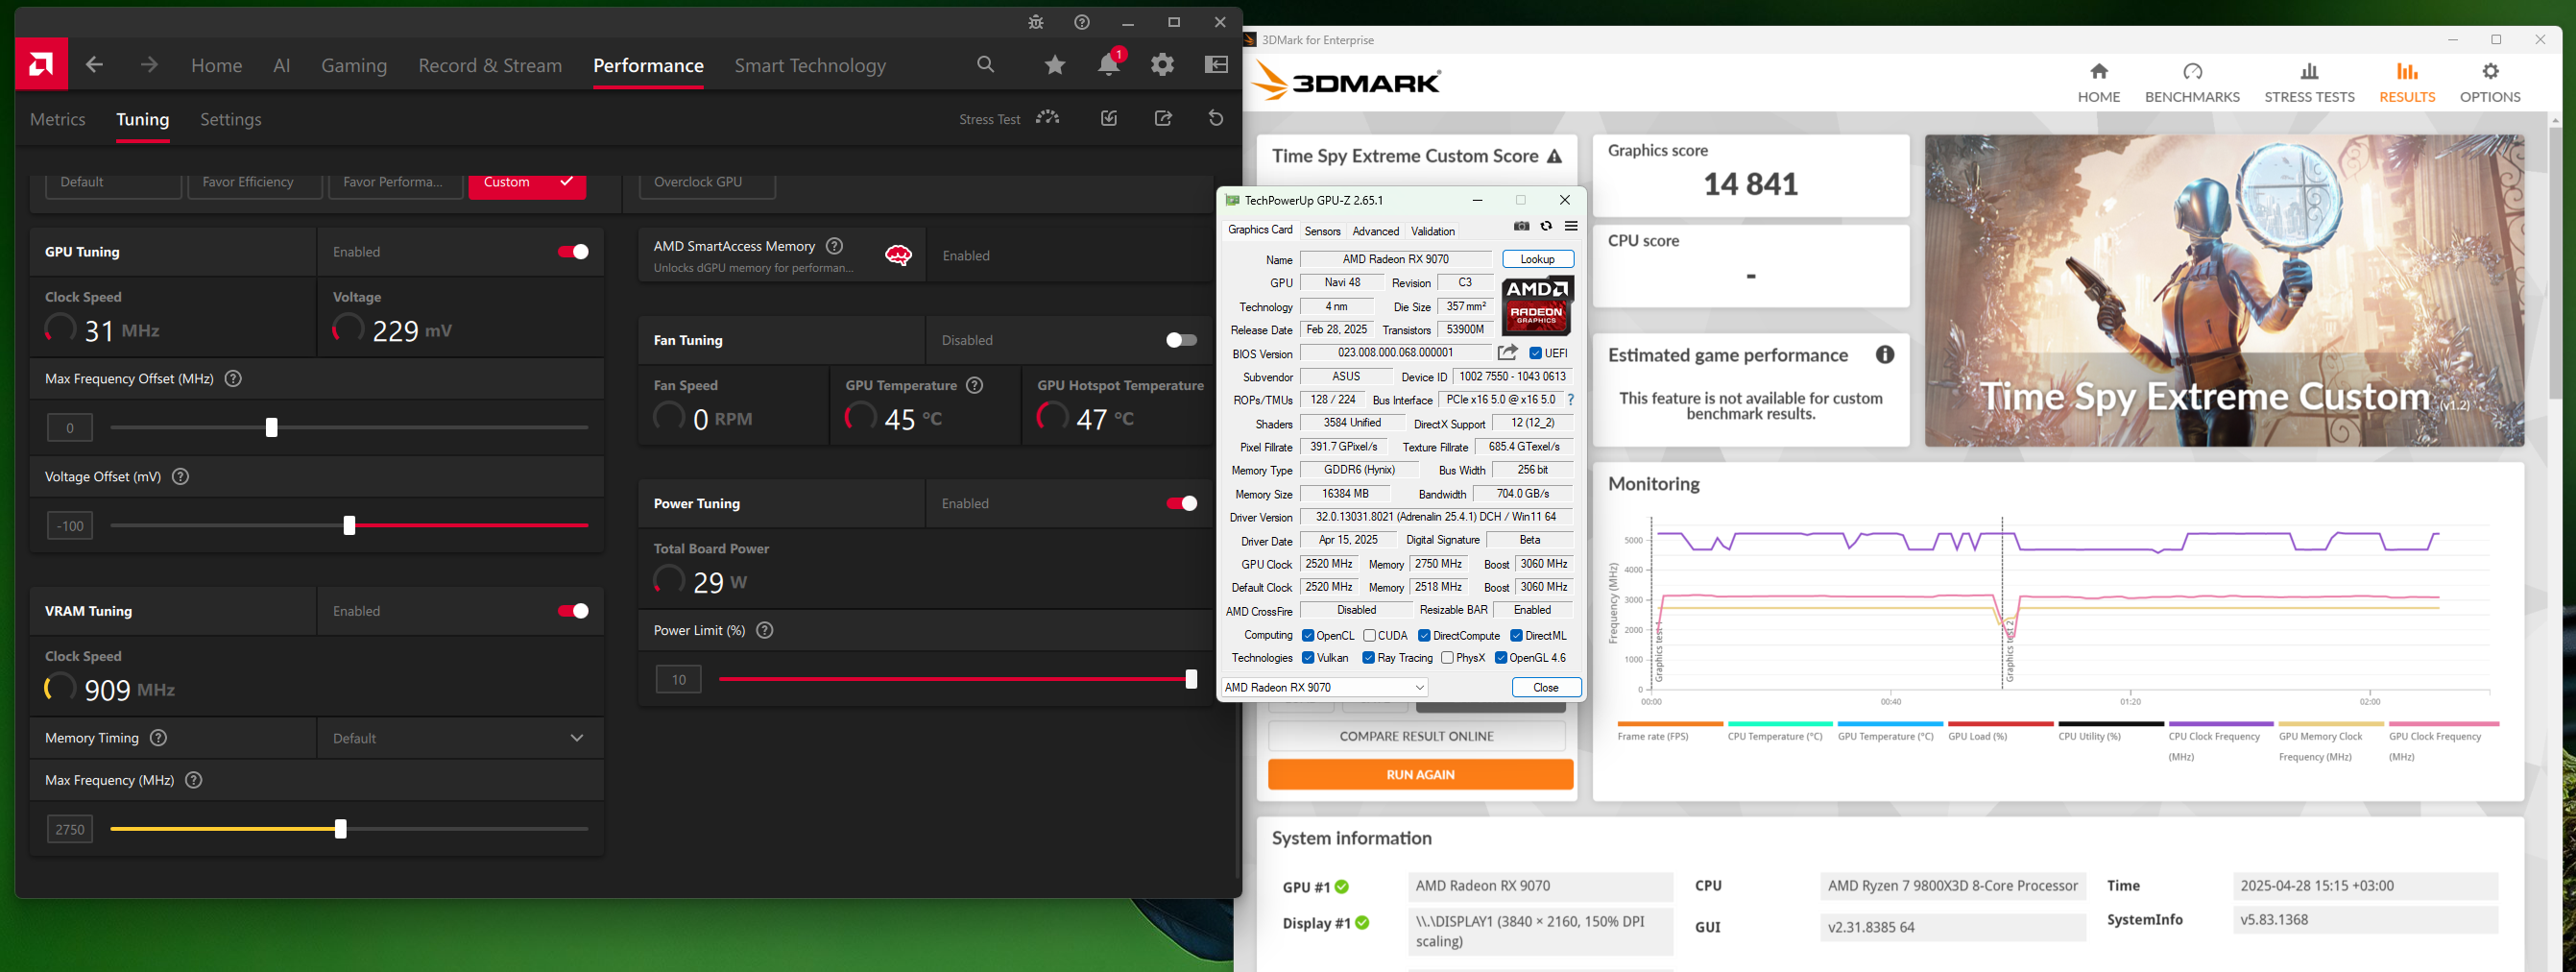Click RUN AGAIN in 3DMark
Image resolution: width=2576 pixels, height=972 pixels.
[1420, 775]
